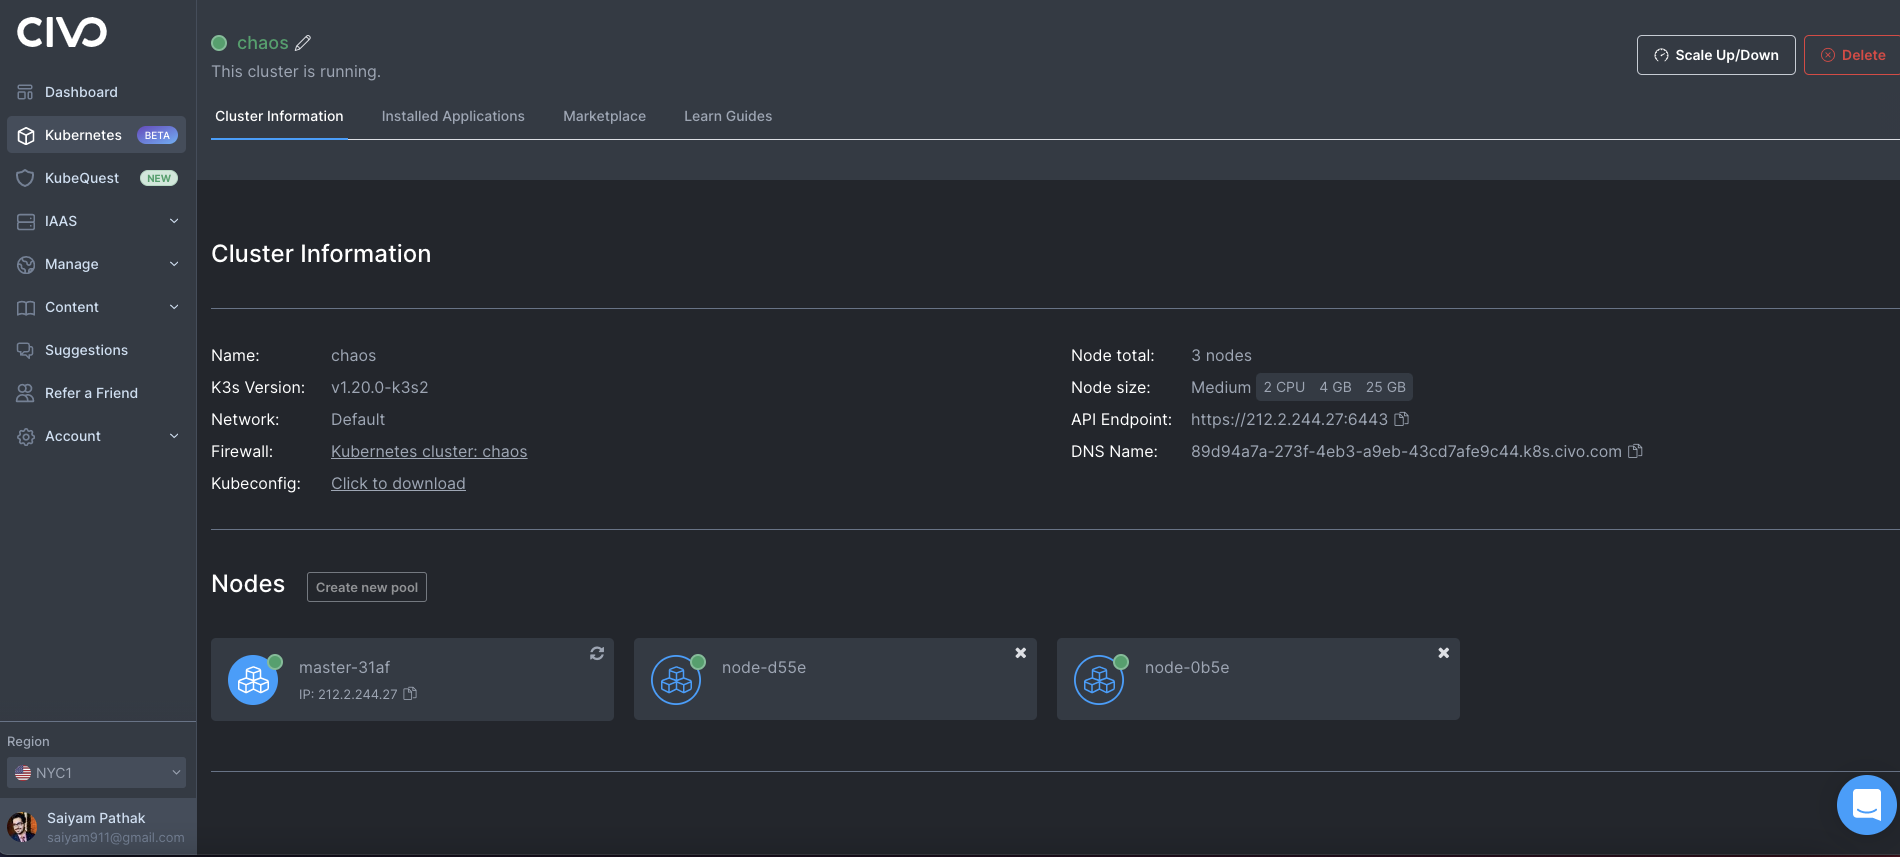Image resolution: width=1900 pixels, height=857 pixels.
Task: Expand the IAAS sidebar menu
Action: click(96, 221)
